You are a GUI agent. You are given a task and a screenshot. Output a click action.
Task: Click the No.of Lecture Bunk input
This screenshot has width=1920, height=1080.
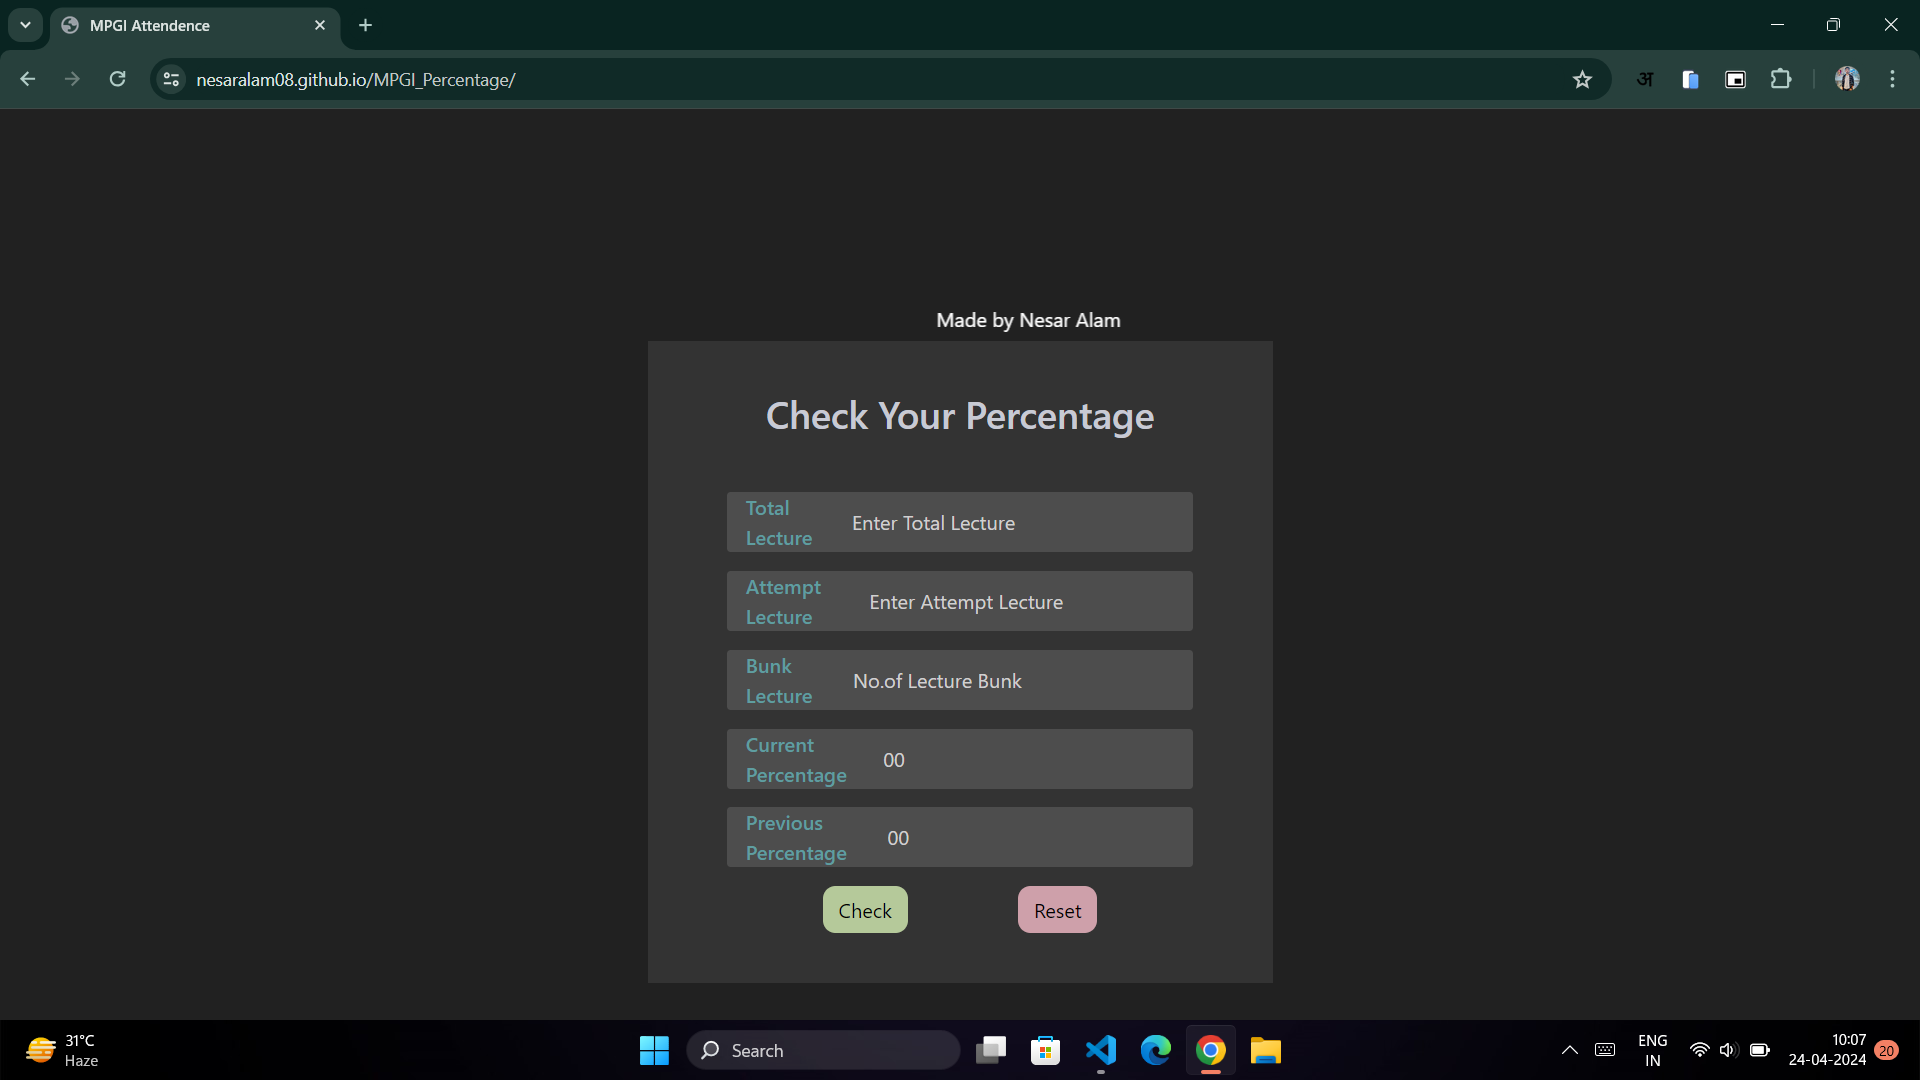[1010, 681]
